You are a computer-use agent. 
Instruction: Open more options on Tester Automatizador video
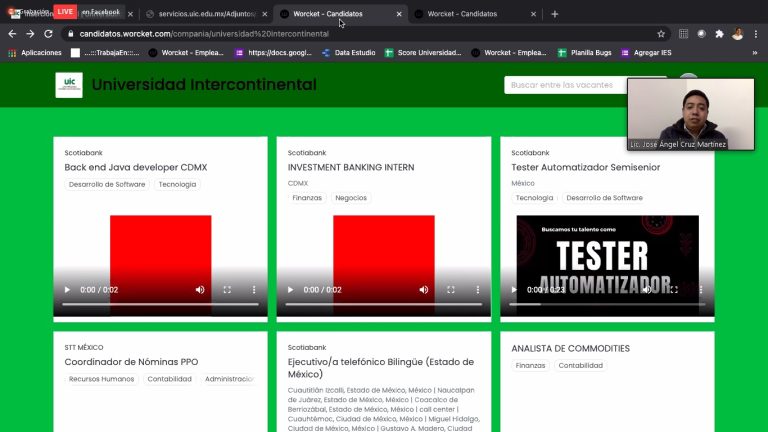[x=701, y=289]
